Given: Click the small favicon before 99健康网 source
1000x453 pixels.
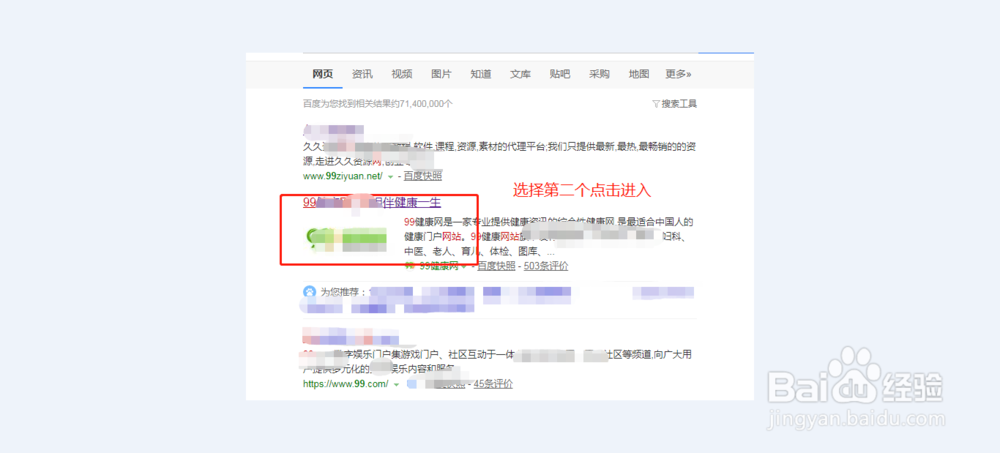Looking at the screenshot, I should pos(409,266).
